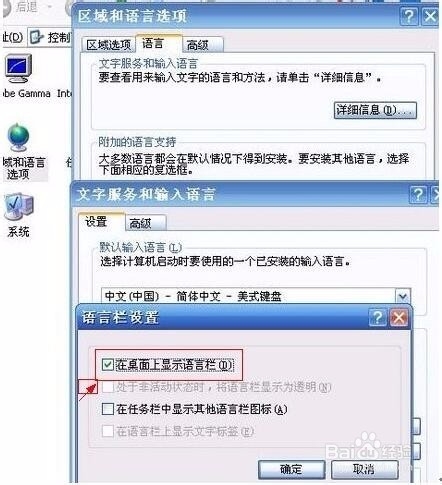Click help question mark in 语言栏设置 dialog
This screenshot has height=485, width=442.
[378, 317]
